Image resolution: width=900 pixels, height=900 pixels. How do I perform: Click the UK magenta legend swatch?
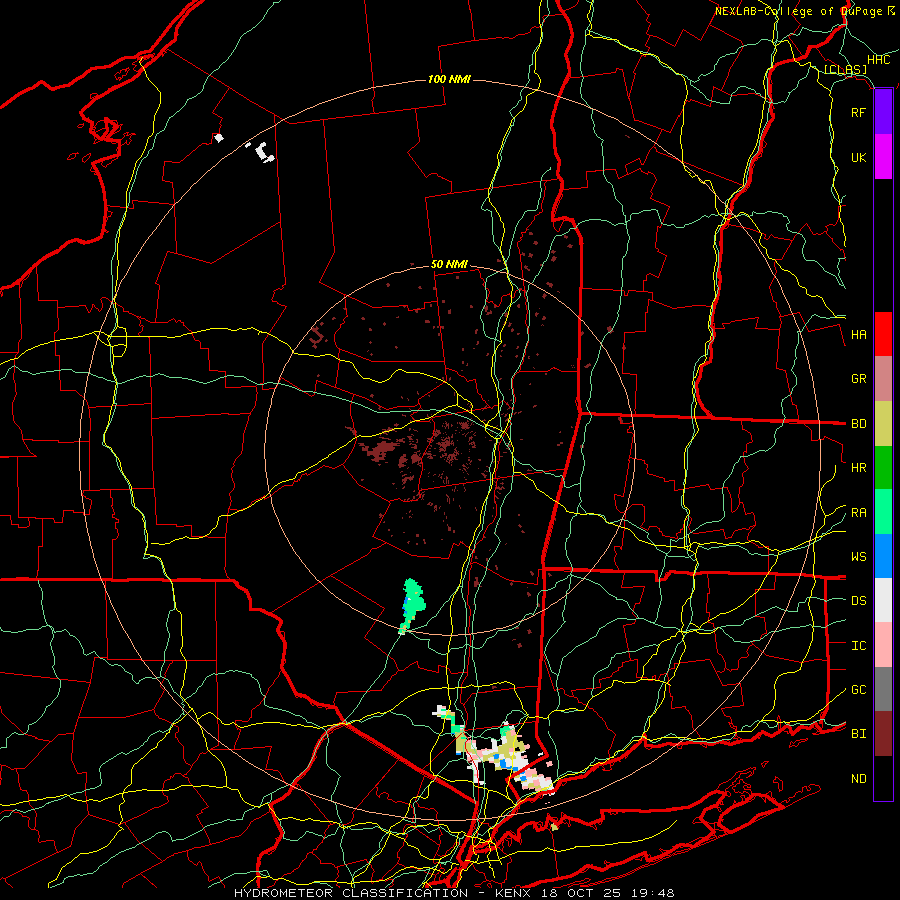click(x=883, y=157)
